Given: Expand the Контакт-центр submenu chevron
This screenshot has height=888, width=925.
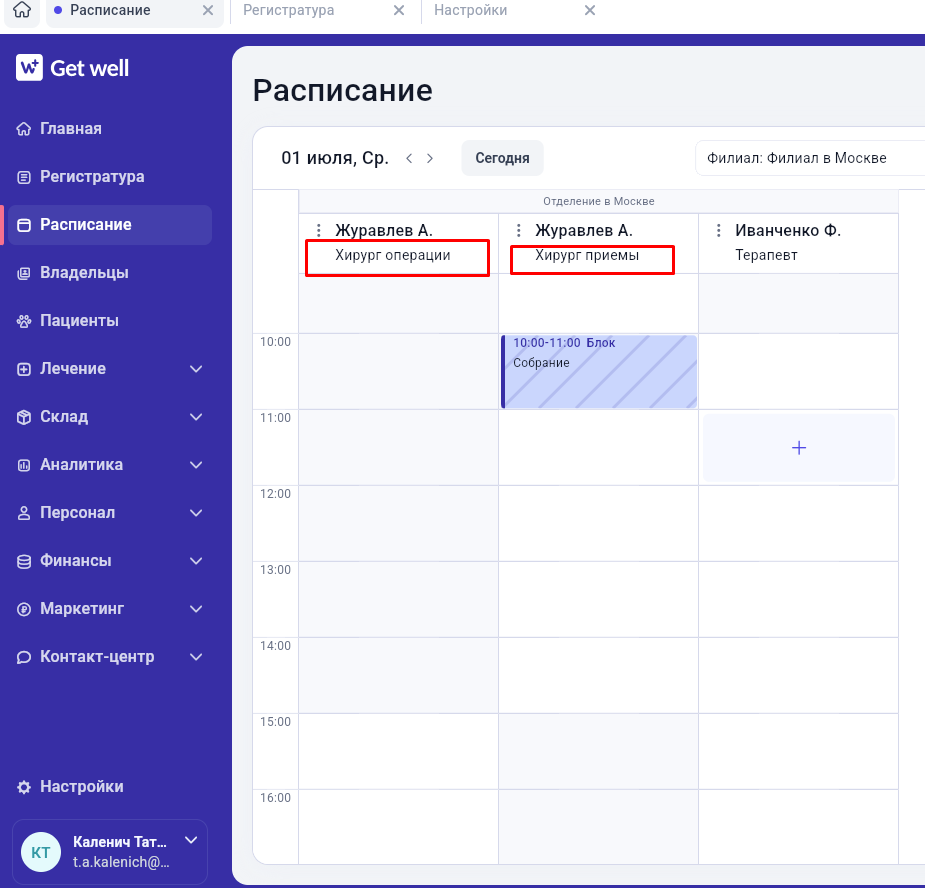Looking at the screenshot, I should point(196,657).
